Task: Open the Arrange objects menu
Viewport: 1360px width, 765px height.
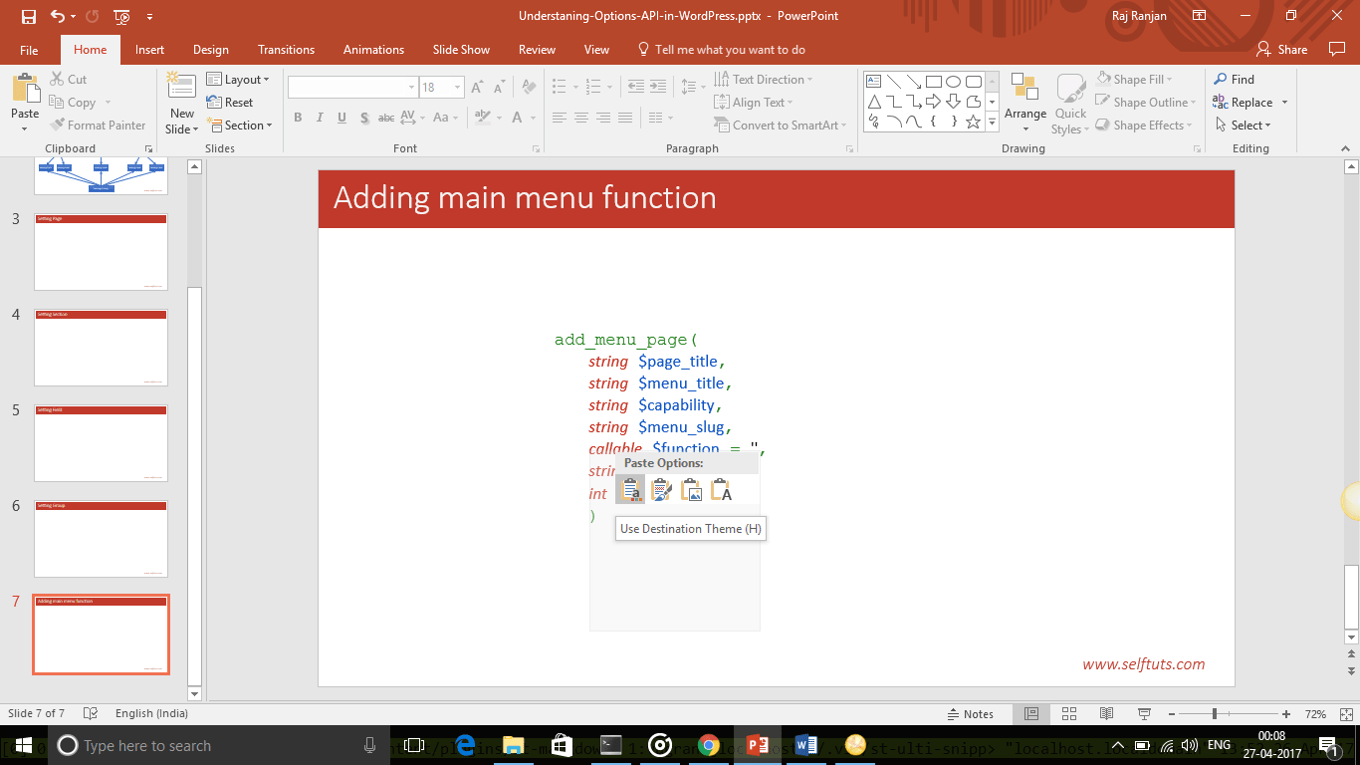Action: pos(1025,103)
